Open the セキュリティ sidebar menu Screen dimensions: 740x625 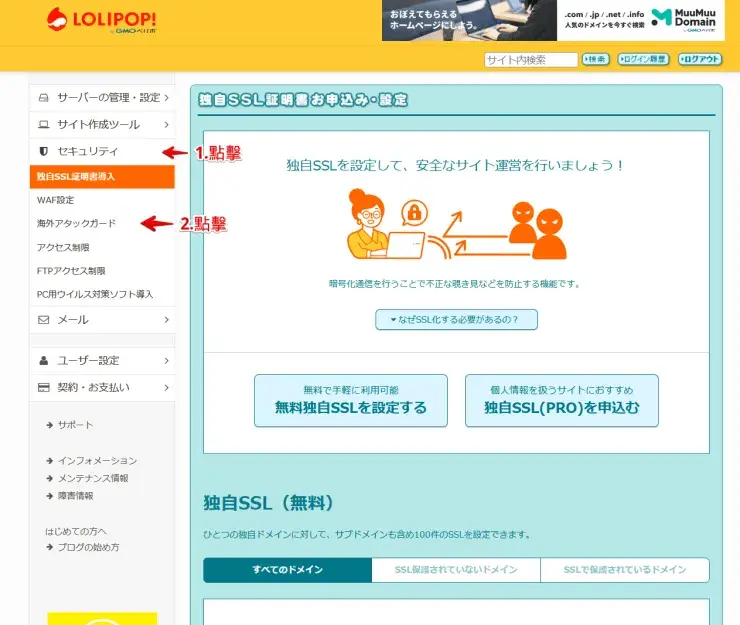[x=102, y=151]
